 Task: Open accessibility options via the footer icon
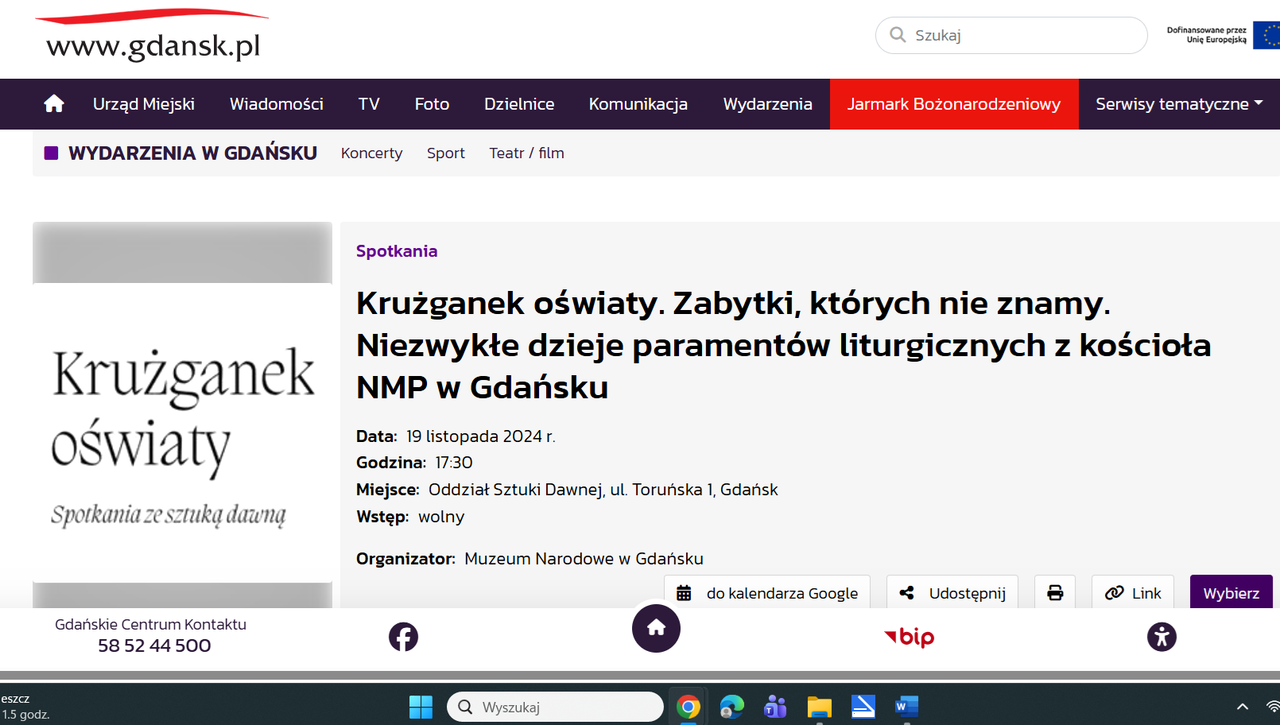click(x=1162, y=636)
